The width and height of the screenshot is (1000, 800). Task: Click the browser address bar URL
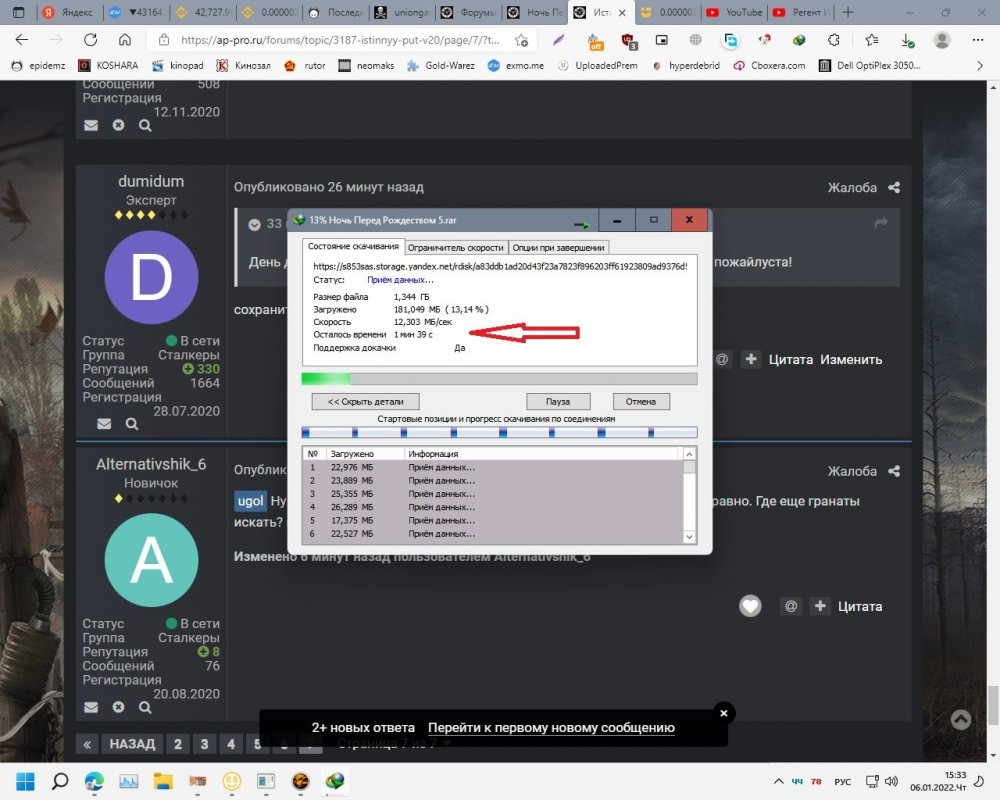pyautogui.click(x=340, y=40)
